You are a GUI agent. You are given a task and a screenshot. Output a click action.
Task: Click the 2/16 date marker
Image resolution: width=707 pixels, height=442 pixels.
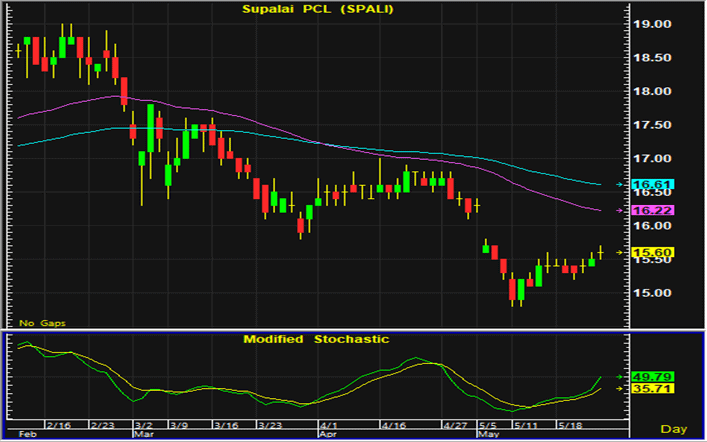tap(59, 425)
